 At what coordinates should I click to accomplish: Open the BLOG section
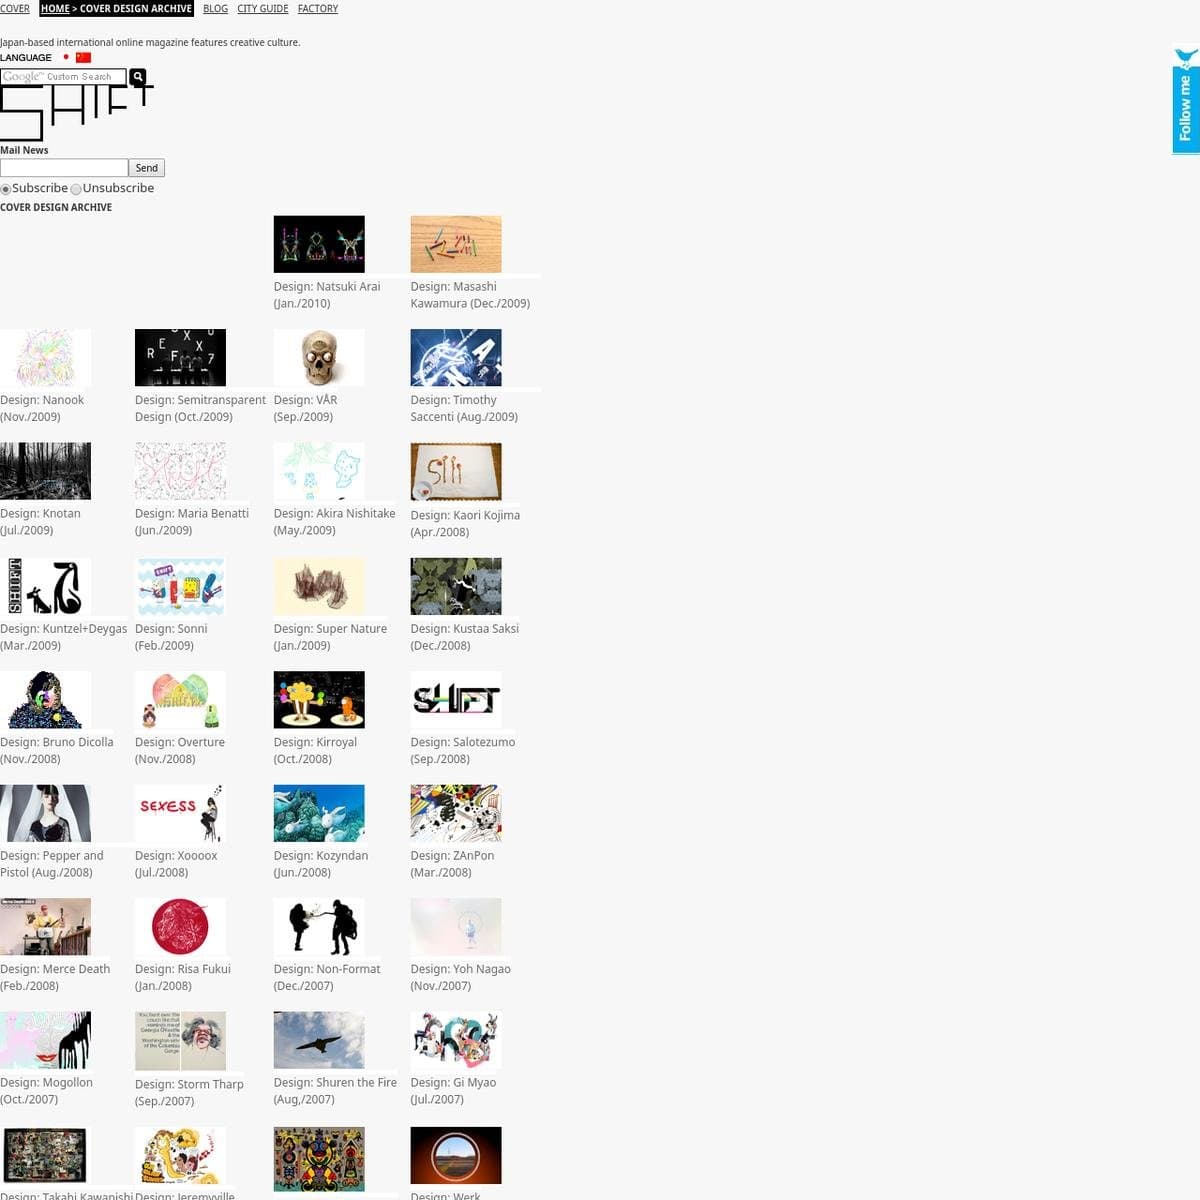(x=214, y=8)
